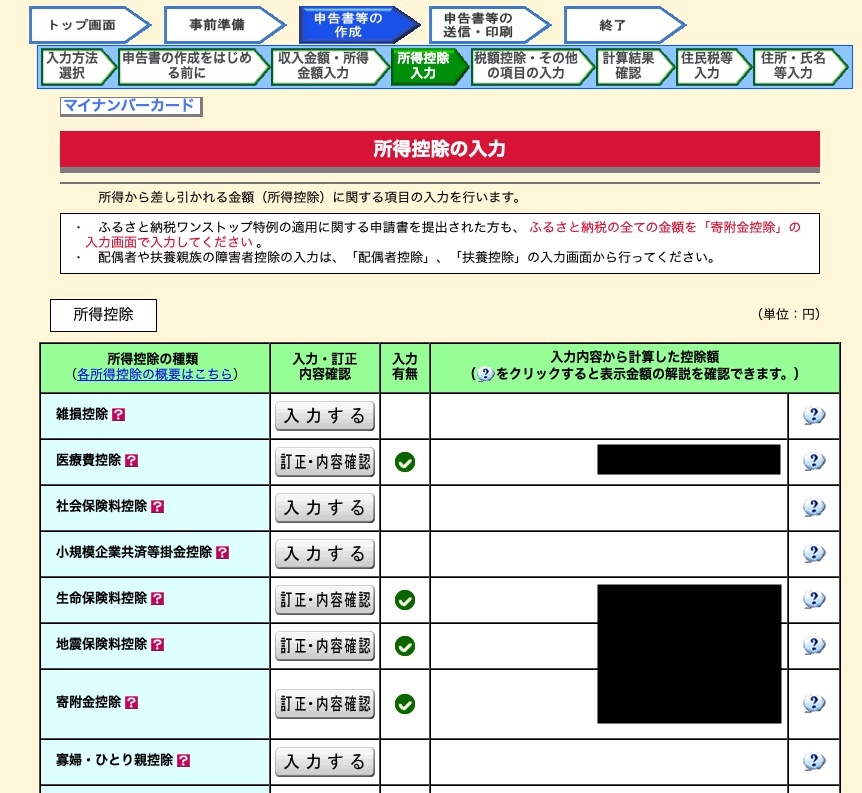Viewport: 862px width, 793px height.
Task: Open help icon beside 小規模企業共済等掛金控除 label
Action: click(223, 552)
